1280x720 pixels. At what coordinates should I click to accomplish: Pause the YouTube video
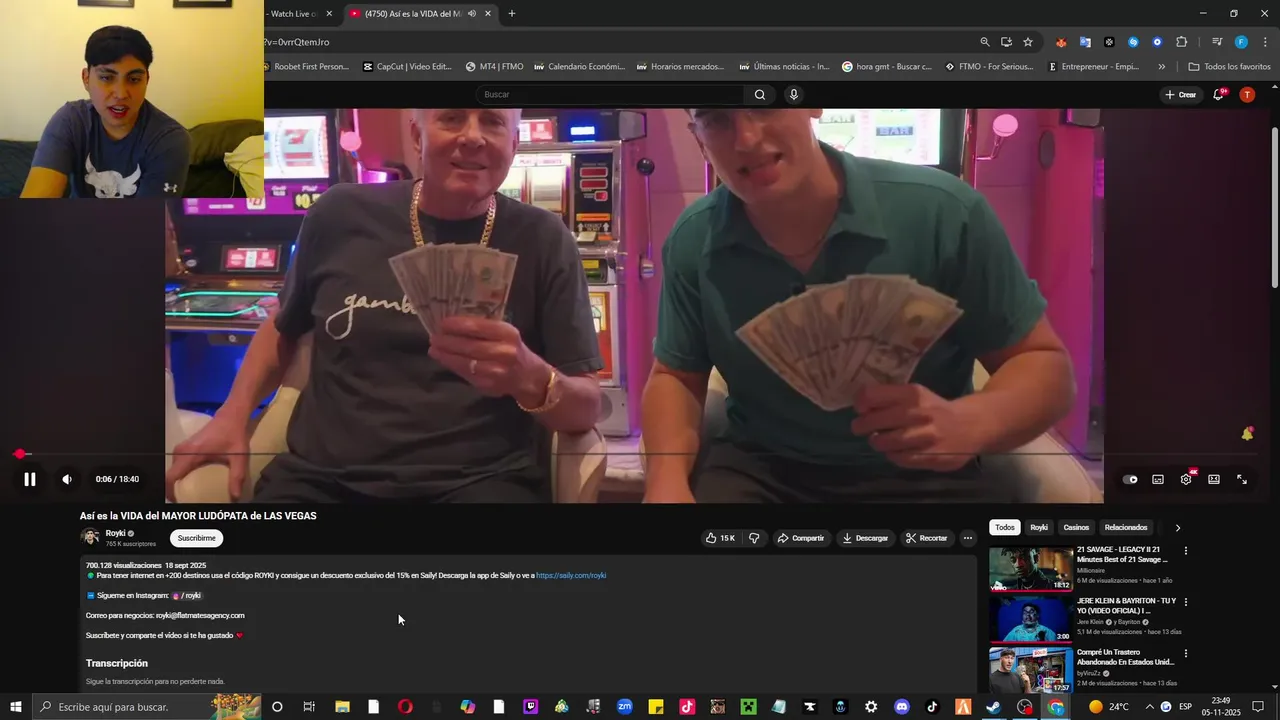tap(30, 479)
